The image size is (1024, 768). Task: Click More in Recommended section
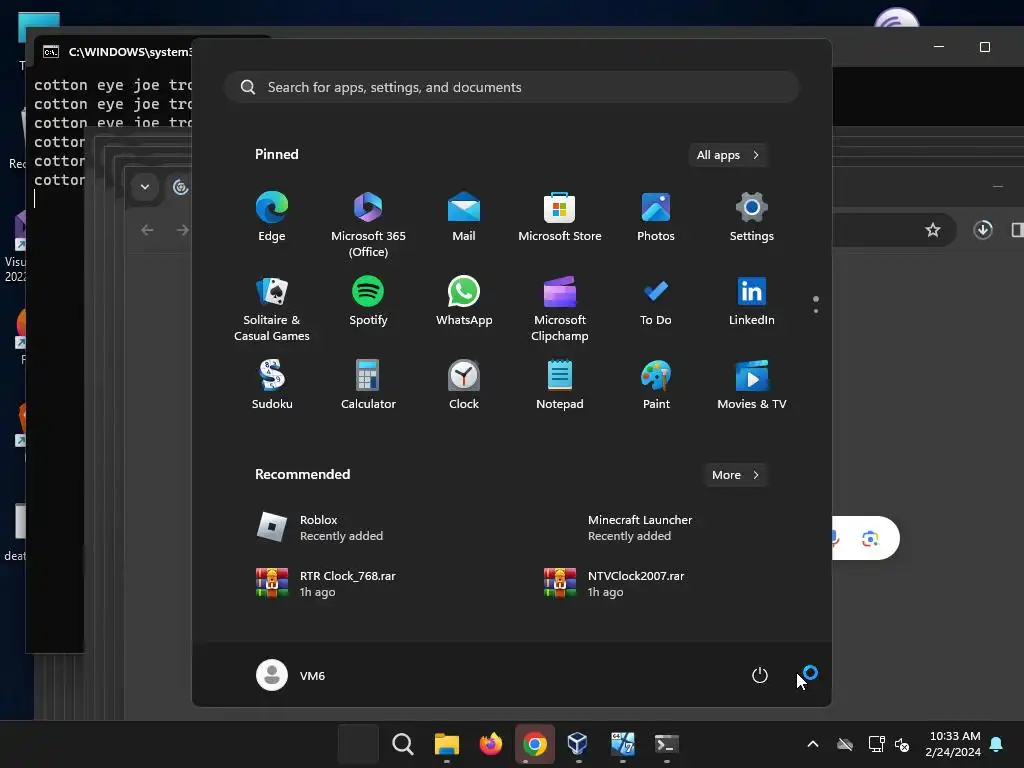(x=735, y=475)
